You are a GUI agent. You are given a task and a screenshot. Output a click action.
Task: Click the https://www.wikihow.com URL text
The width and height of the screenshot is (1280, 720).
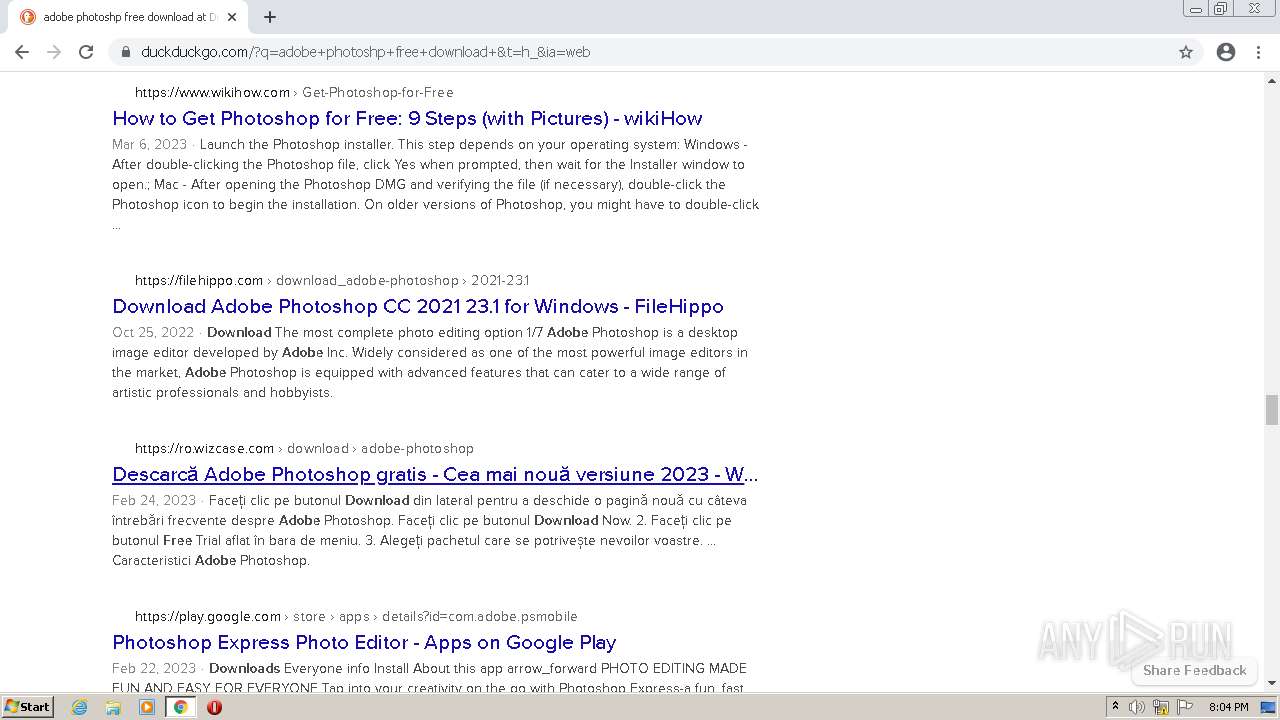point(212,92)
